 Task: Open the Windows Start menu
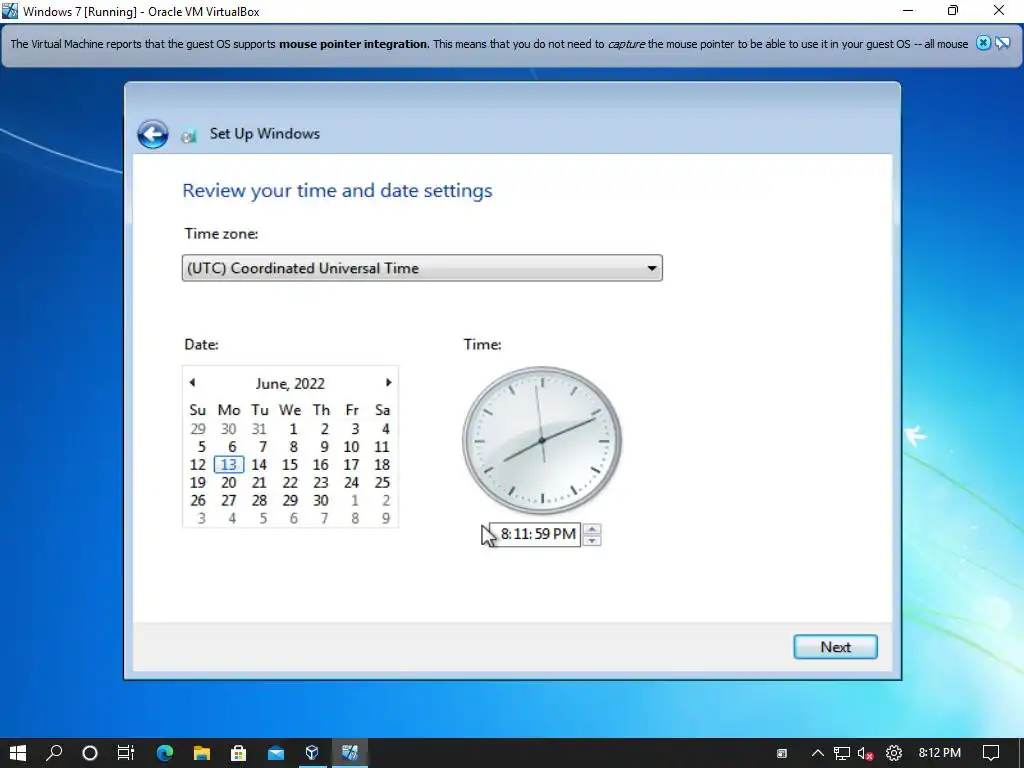coord(18,753)
